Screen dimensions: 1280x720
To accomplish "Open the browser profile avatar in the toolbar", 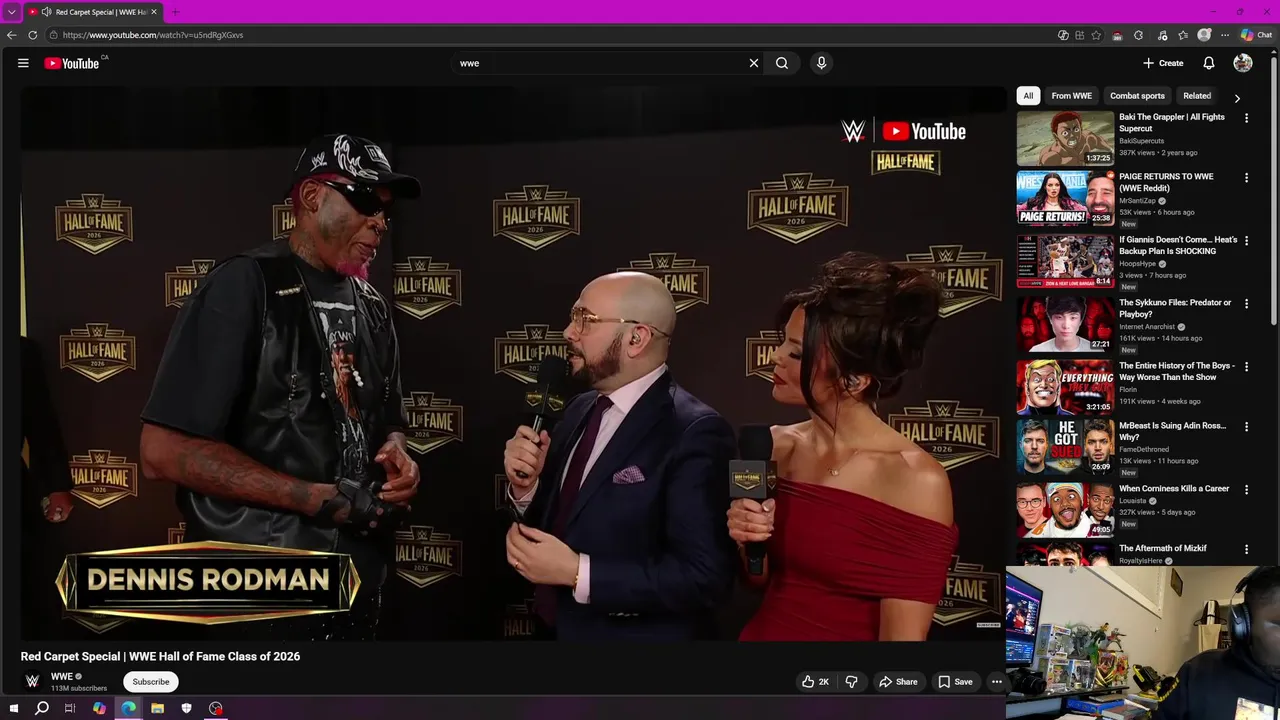I will (x=1204, y=35).
